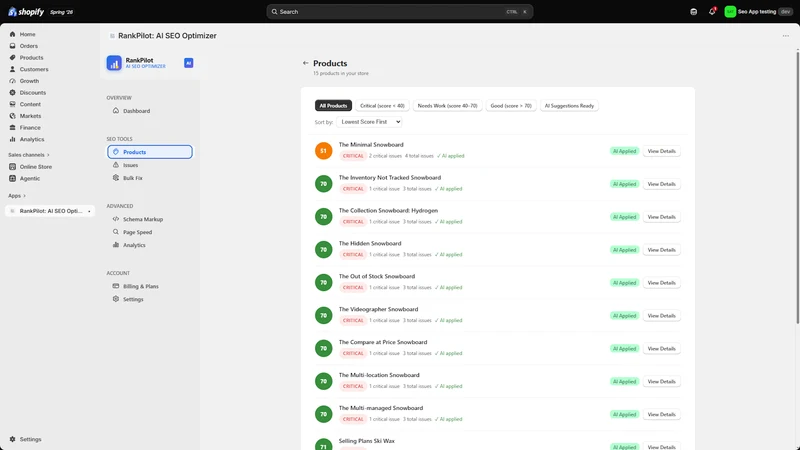Click the title The Multi-location Snowboard
Image resolution: width=800 pixels, height=450 pixels.
point(379,375)
